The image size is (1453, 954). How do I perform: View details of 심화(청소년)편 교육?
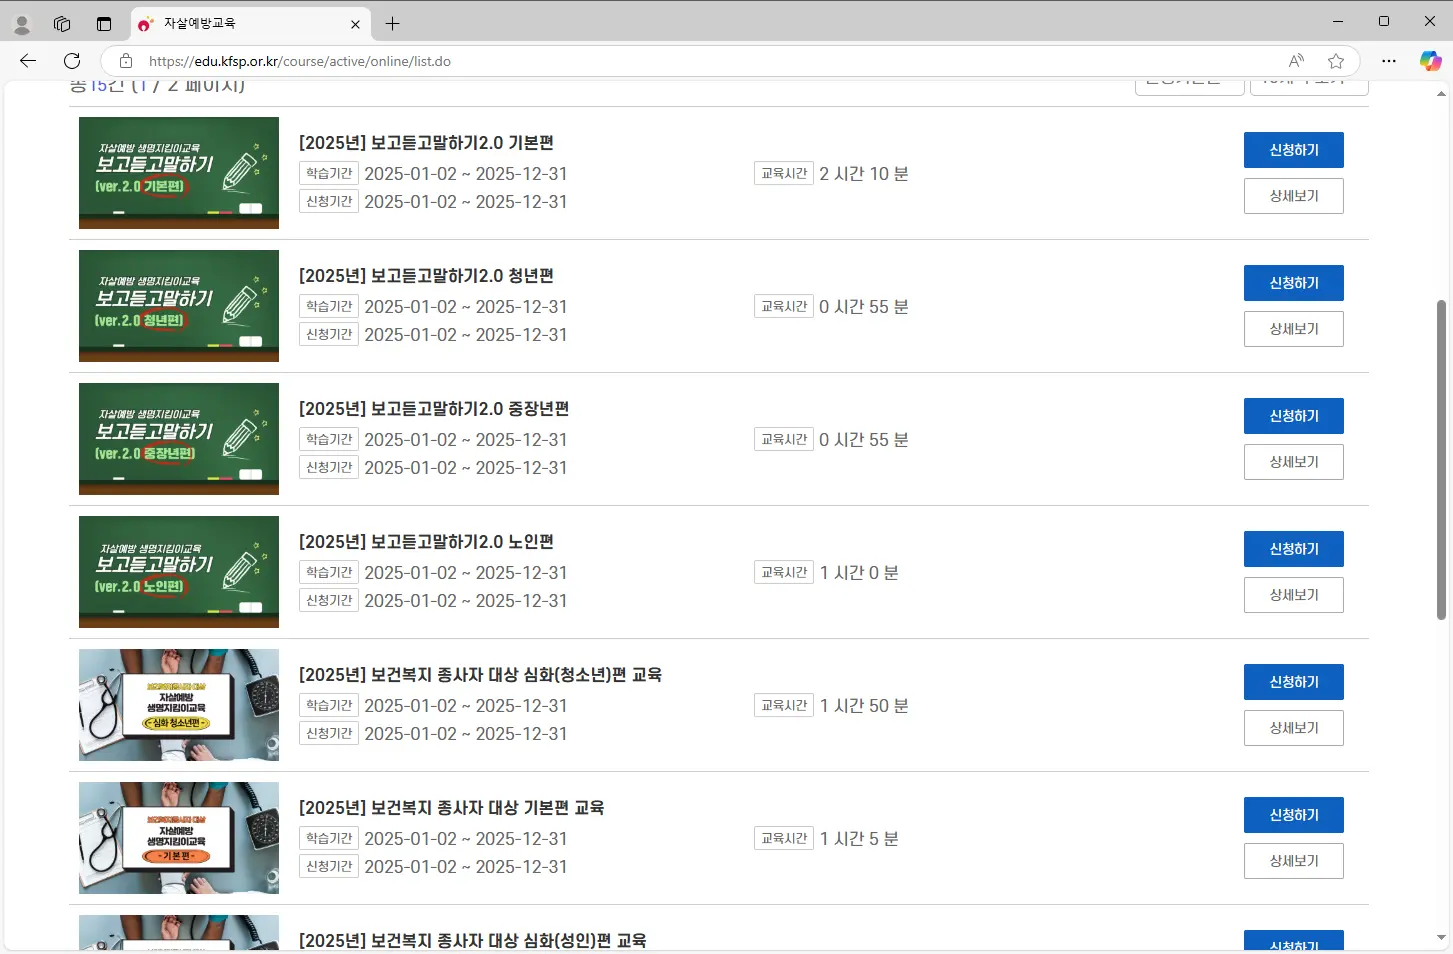[x=1293, y=728]
